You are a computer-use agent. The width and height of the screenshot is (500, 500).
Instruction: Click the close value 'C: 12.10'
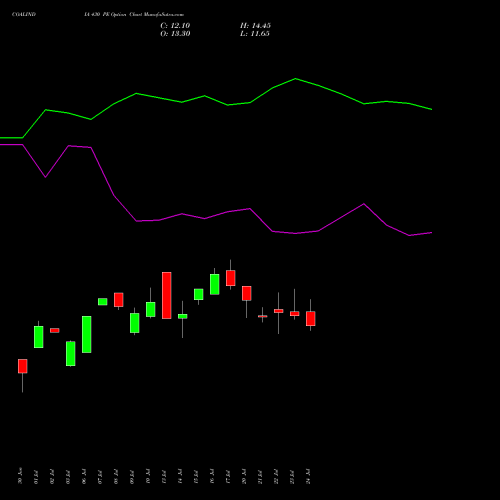(175, 26)
